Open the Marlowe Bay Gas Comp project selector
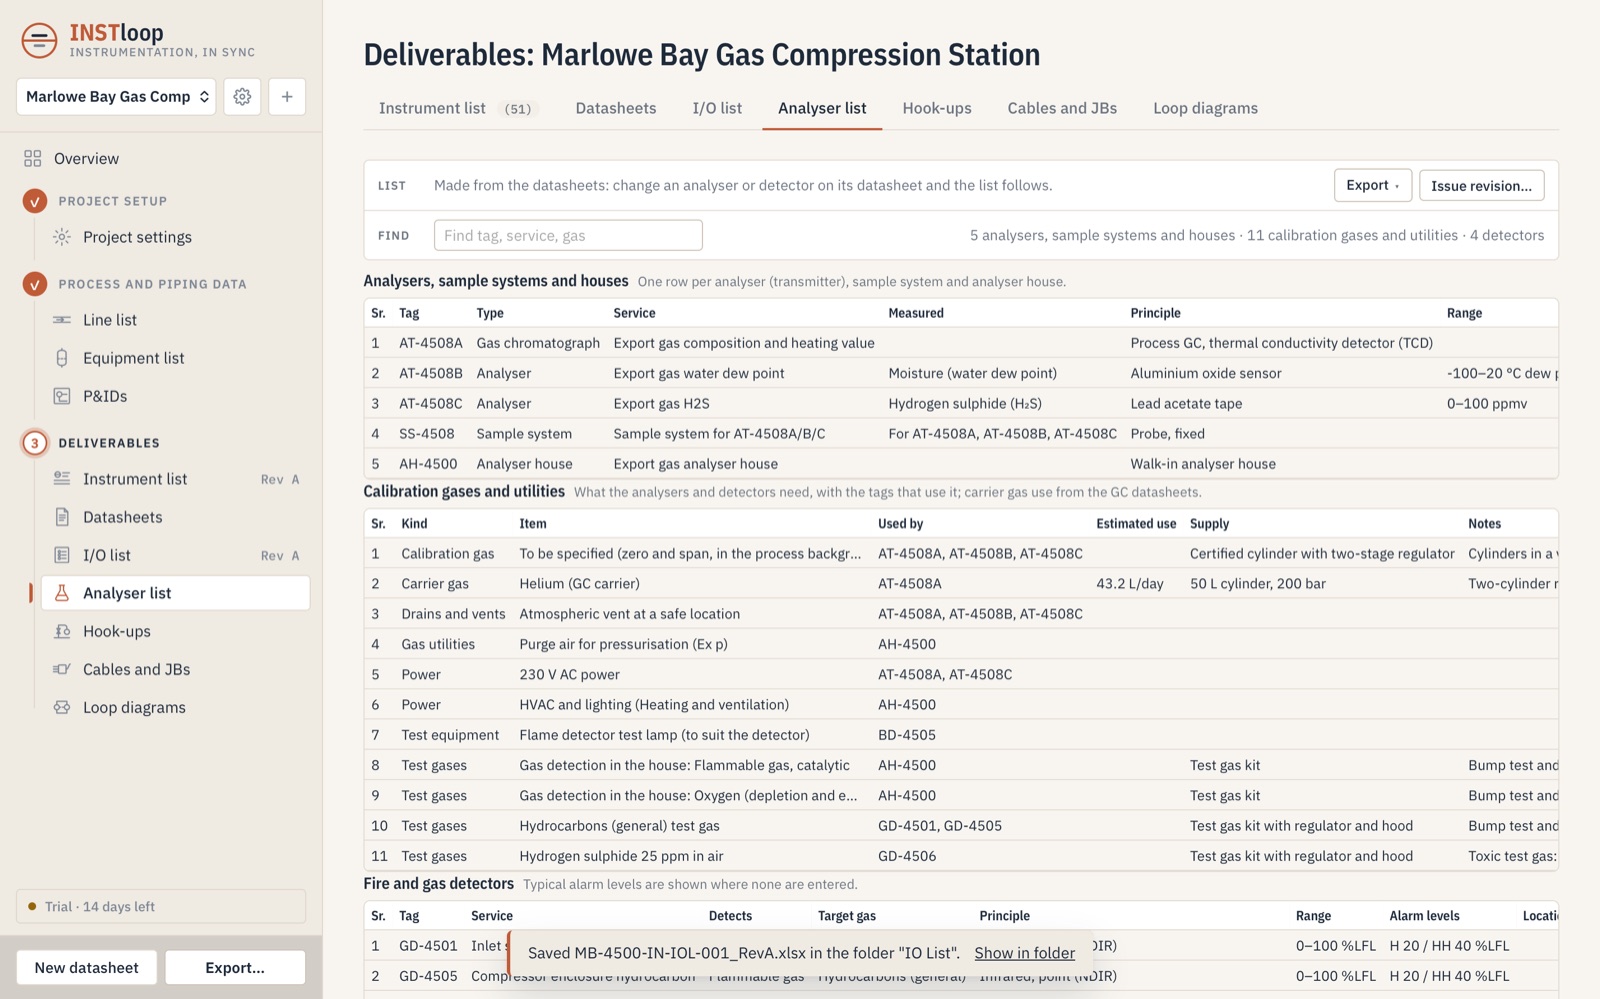Viewport: 1600px width, 999px height. pos(116,97)
